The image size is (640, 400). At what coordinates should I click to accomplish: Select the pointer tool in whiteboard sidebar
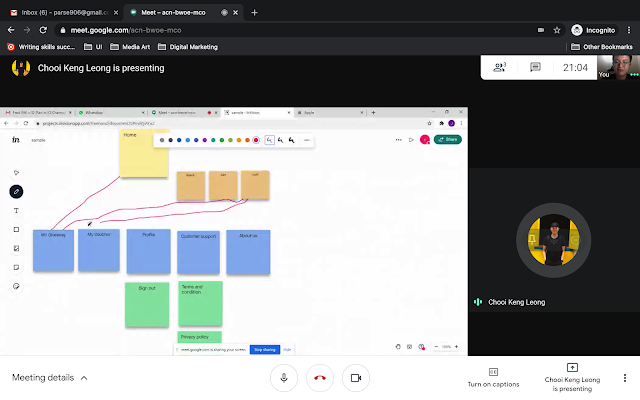16,173
